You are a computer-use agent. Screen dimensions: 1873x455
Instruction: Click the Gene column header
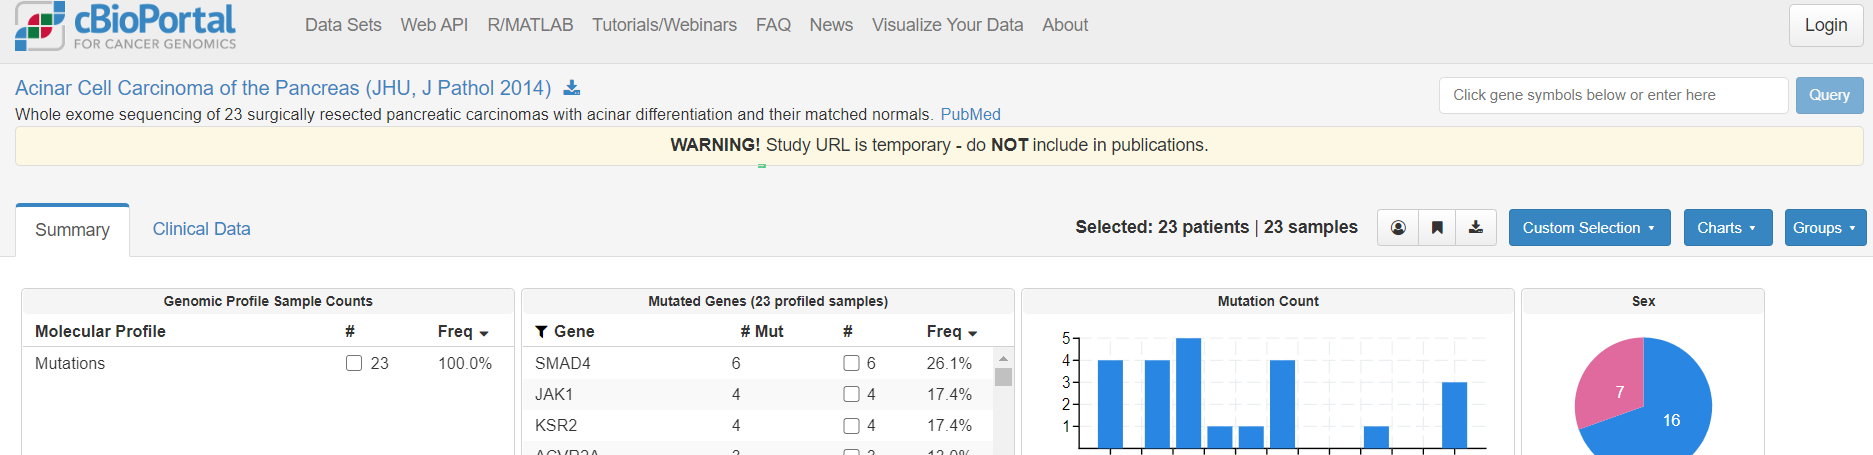pyautogui.click(x=574, y=331)
